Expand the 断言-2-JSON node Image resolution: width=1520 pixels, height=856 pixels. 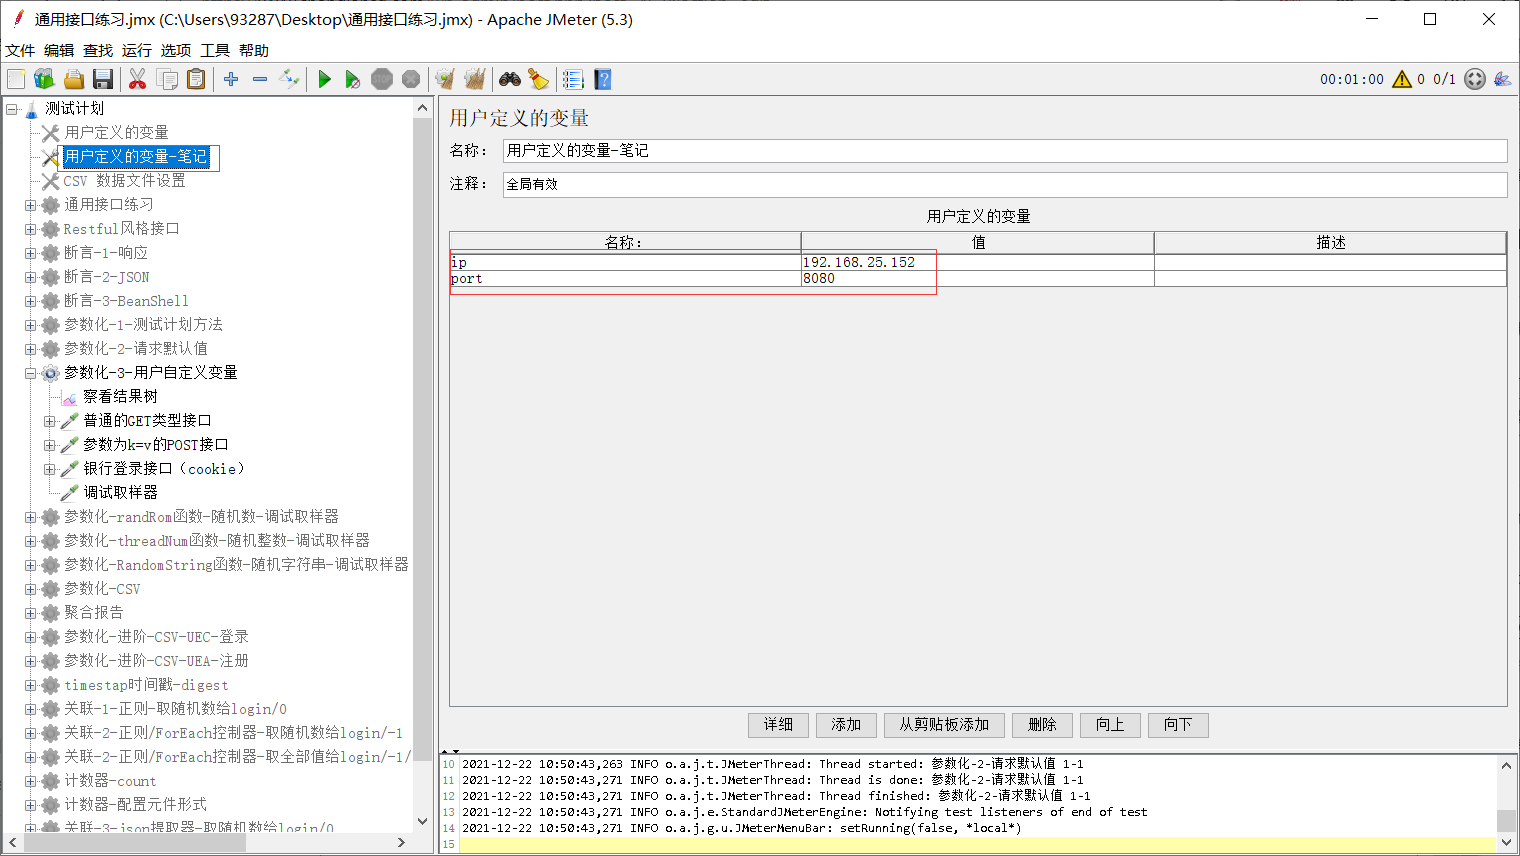[x=31, y=277]
